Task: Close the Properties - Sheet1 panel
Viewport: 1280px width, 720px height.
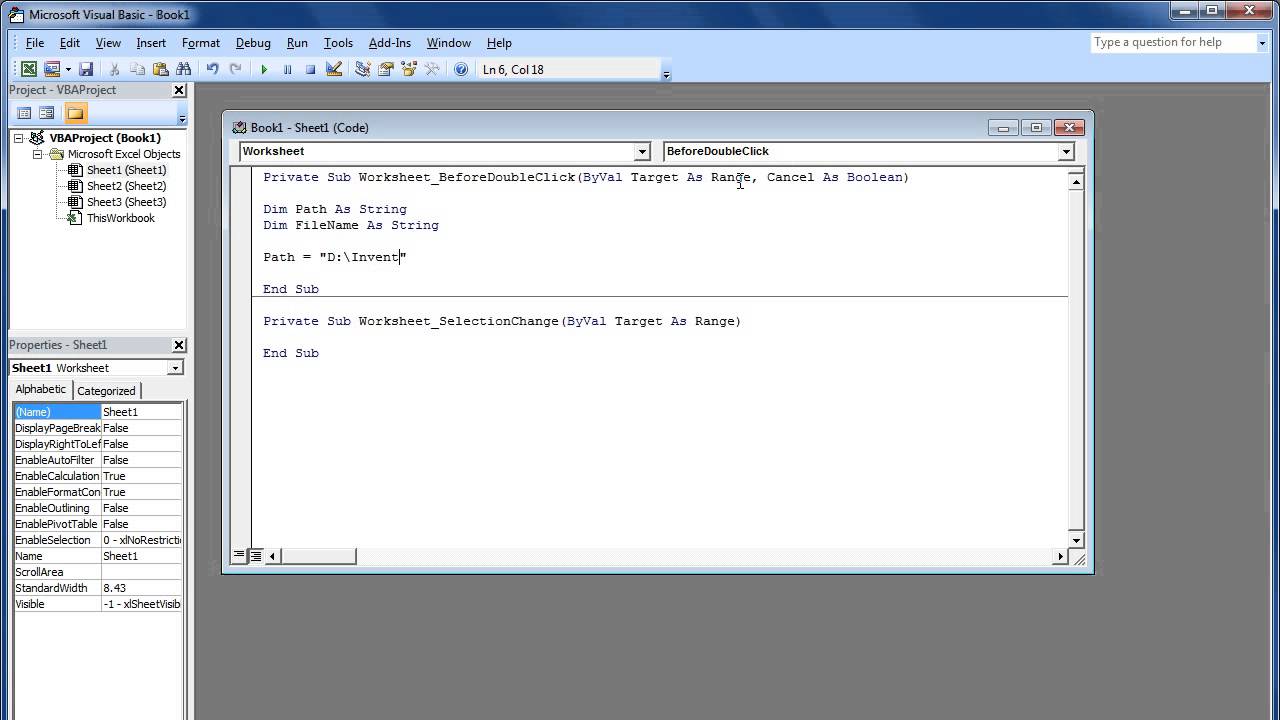Action: [x=179, y=345]
